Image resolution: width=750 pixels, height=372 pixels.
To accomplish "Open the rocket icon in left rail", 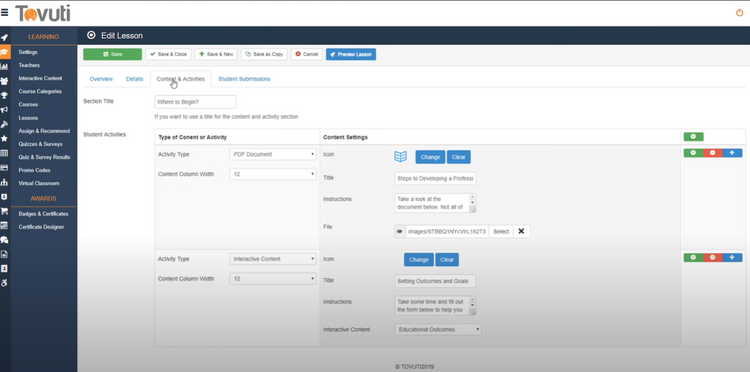I will coord(4,37).
